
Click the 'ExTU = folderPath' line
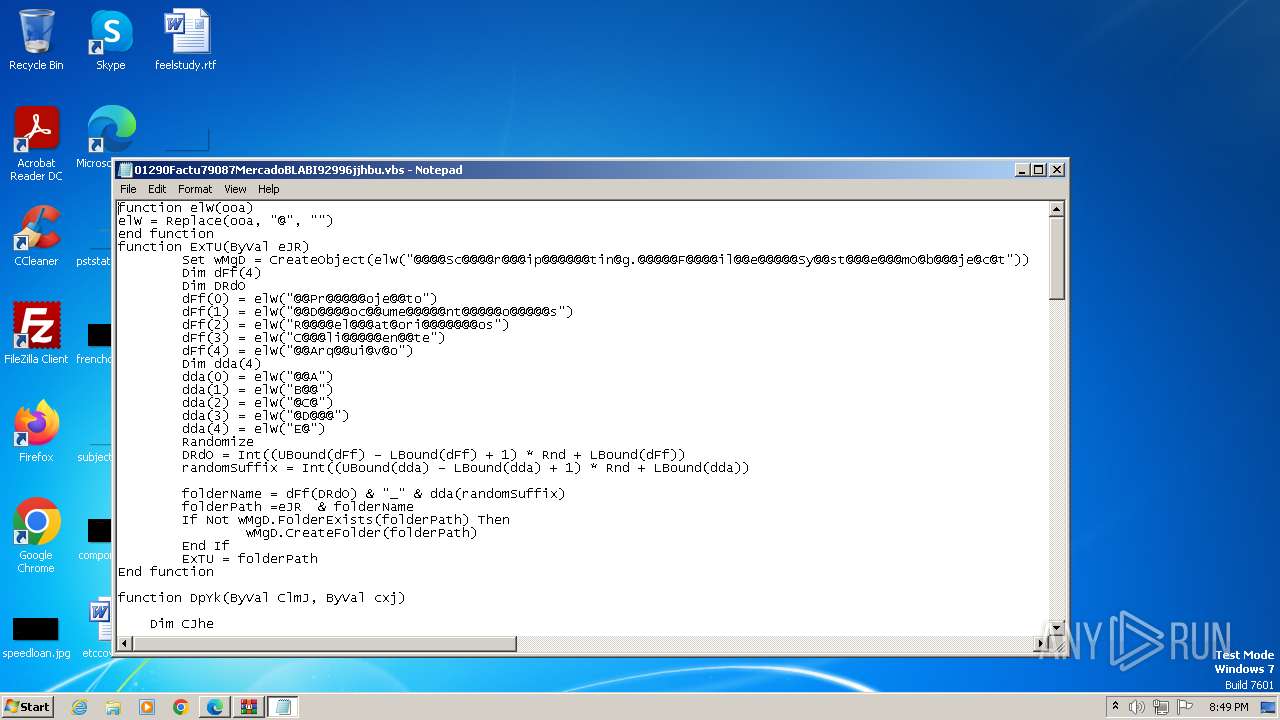click(249, 559)
